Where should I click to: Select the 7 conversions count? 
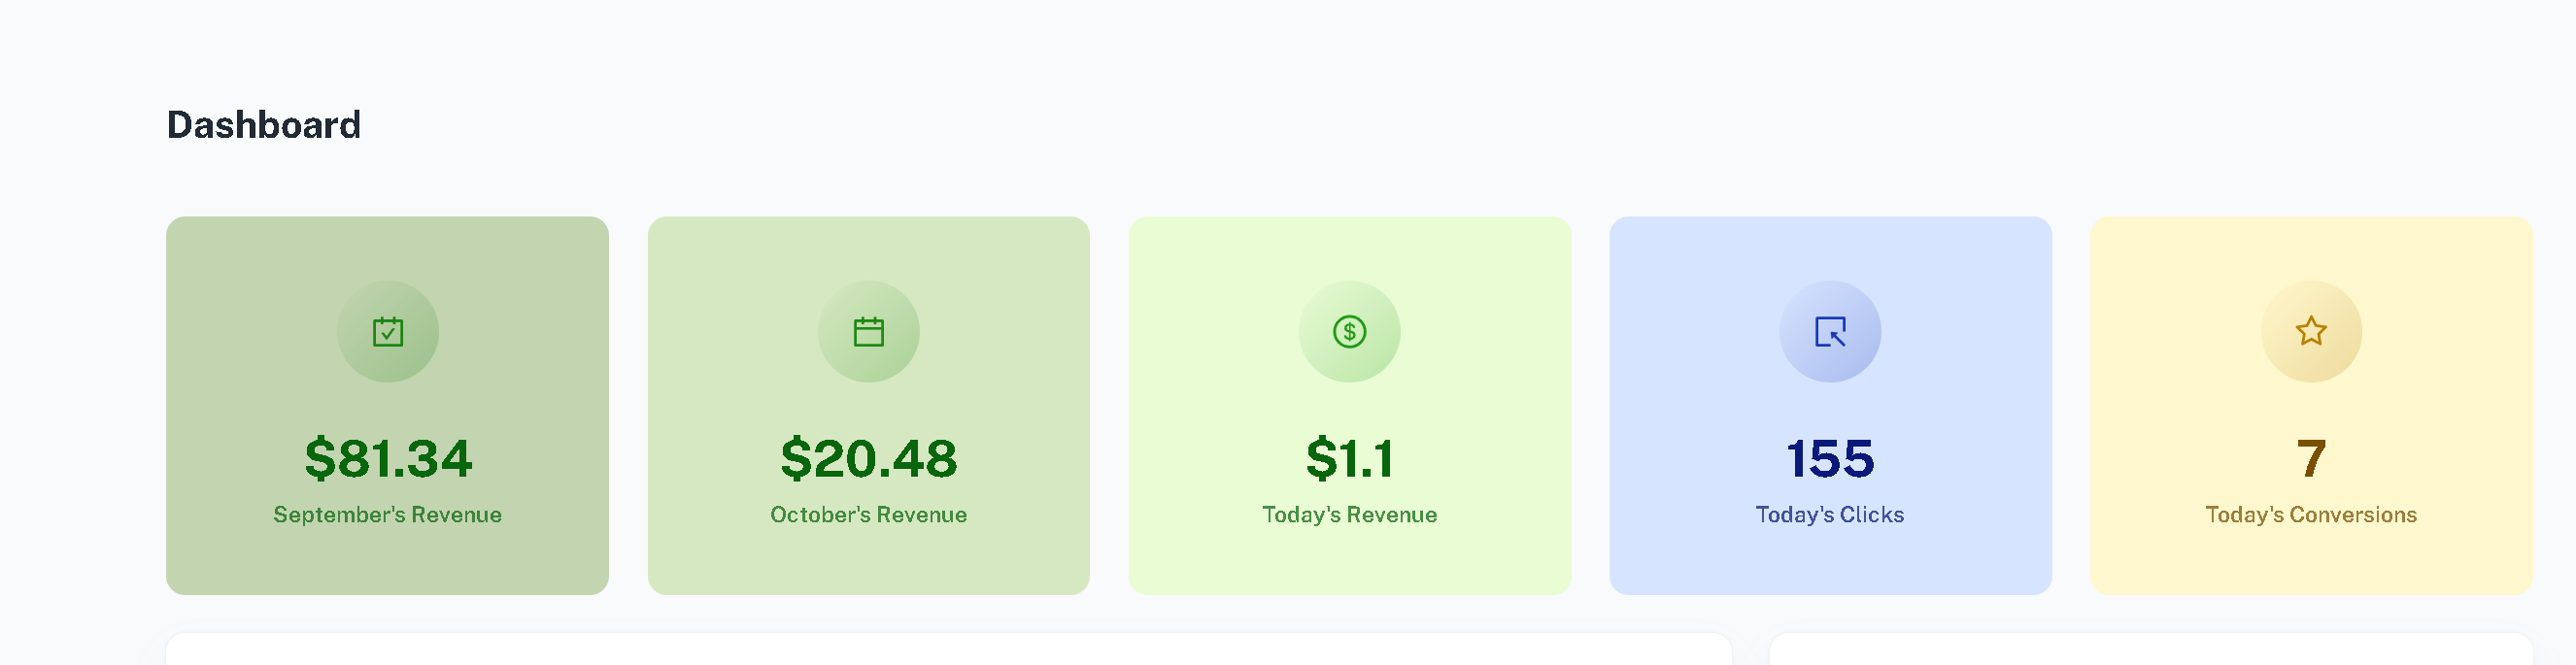(x=2311, y=458)
